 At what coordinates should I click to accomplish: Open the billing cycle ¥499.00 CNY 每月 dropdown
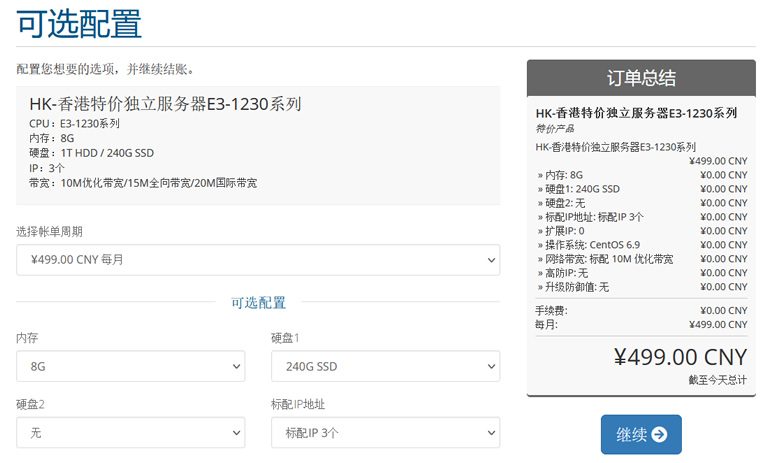coord(258,260)
